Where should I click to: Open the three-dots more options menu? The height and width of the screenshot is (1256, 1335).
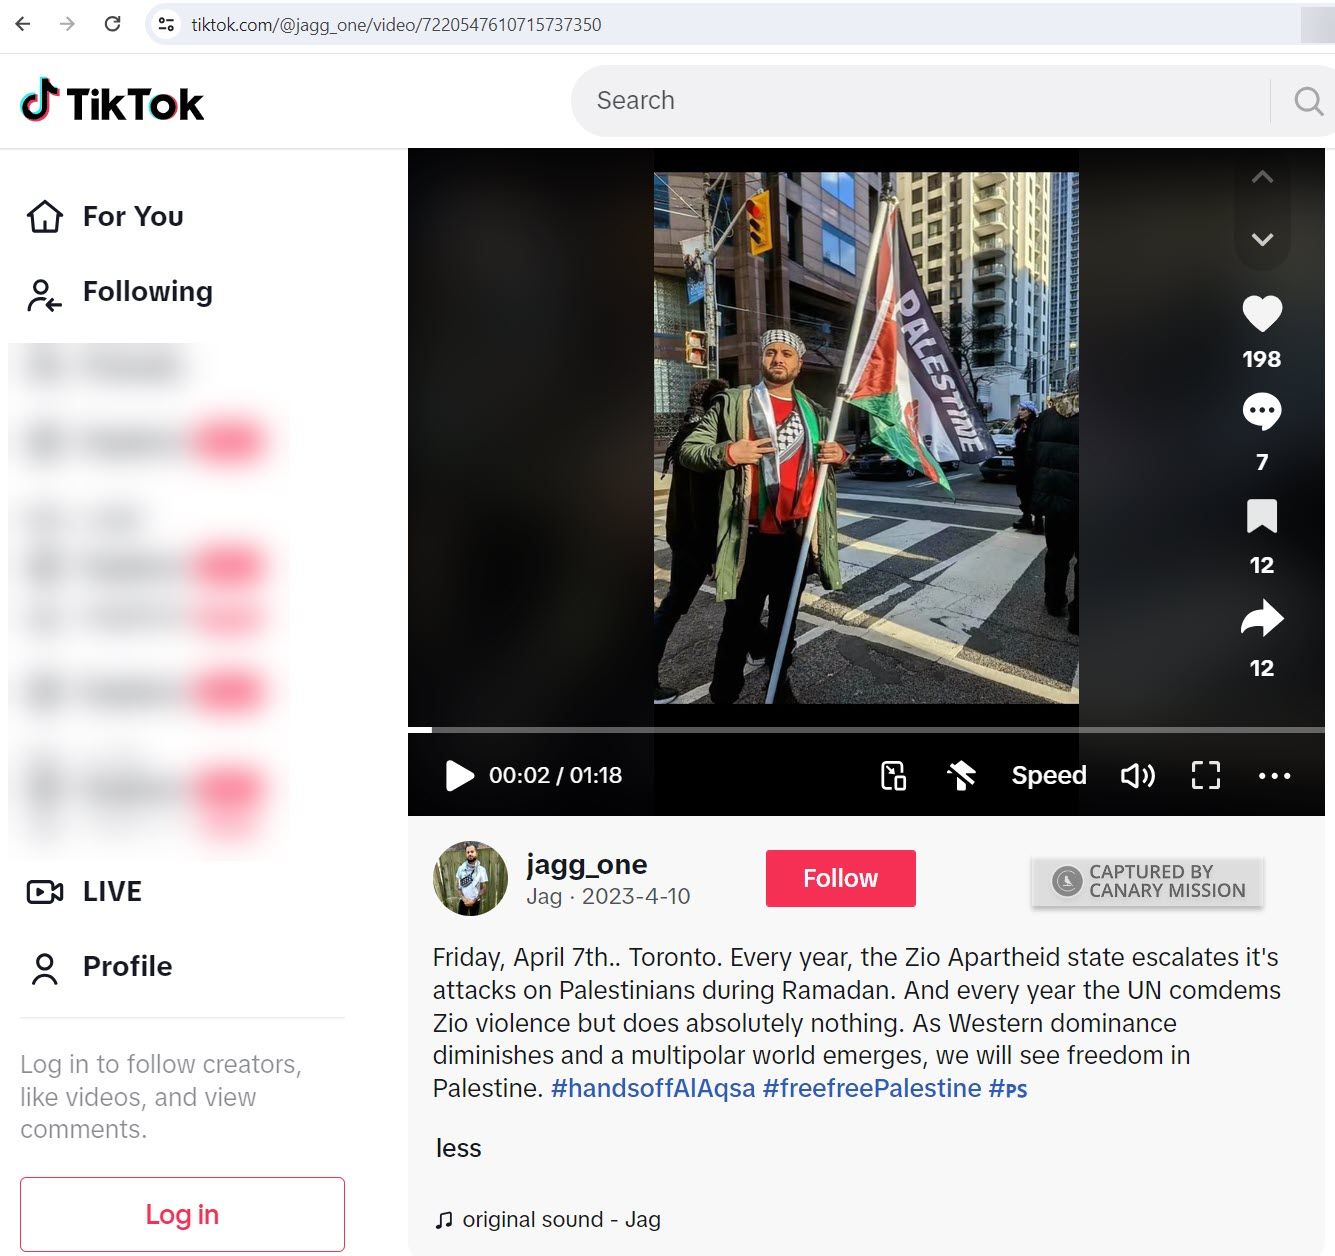click(1273, 776)
